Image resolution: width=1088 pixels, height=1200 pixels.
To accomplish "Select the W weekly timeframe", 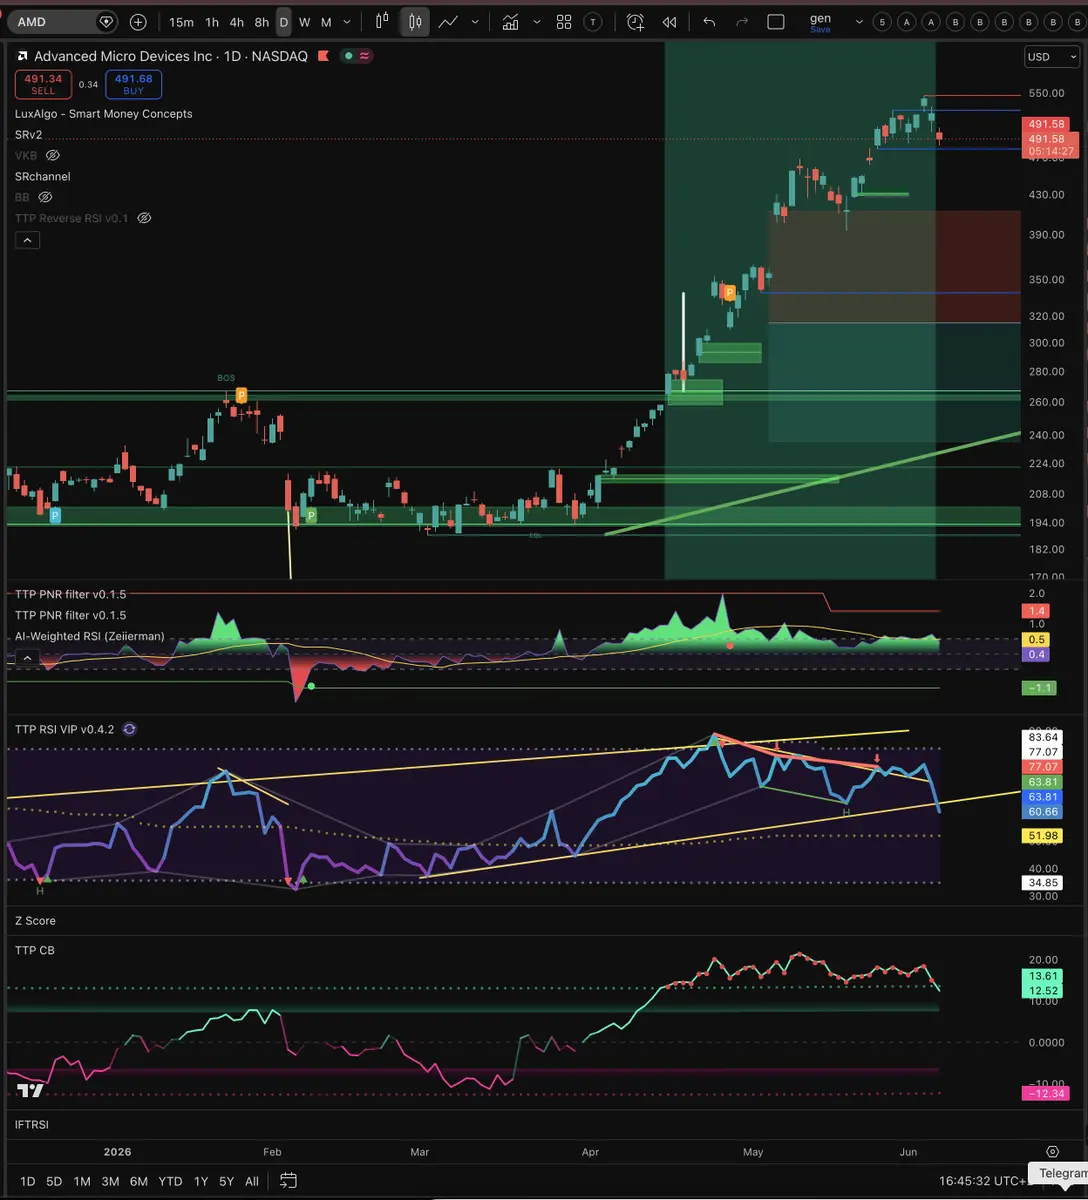I will (305, 22).
